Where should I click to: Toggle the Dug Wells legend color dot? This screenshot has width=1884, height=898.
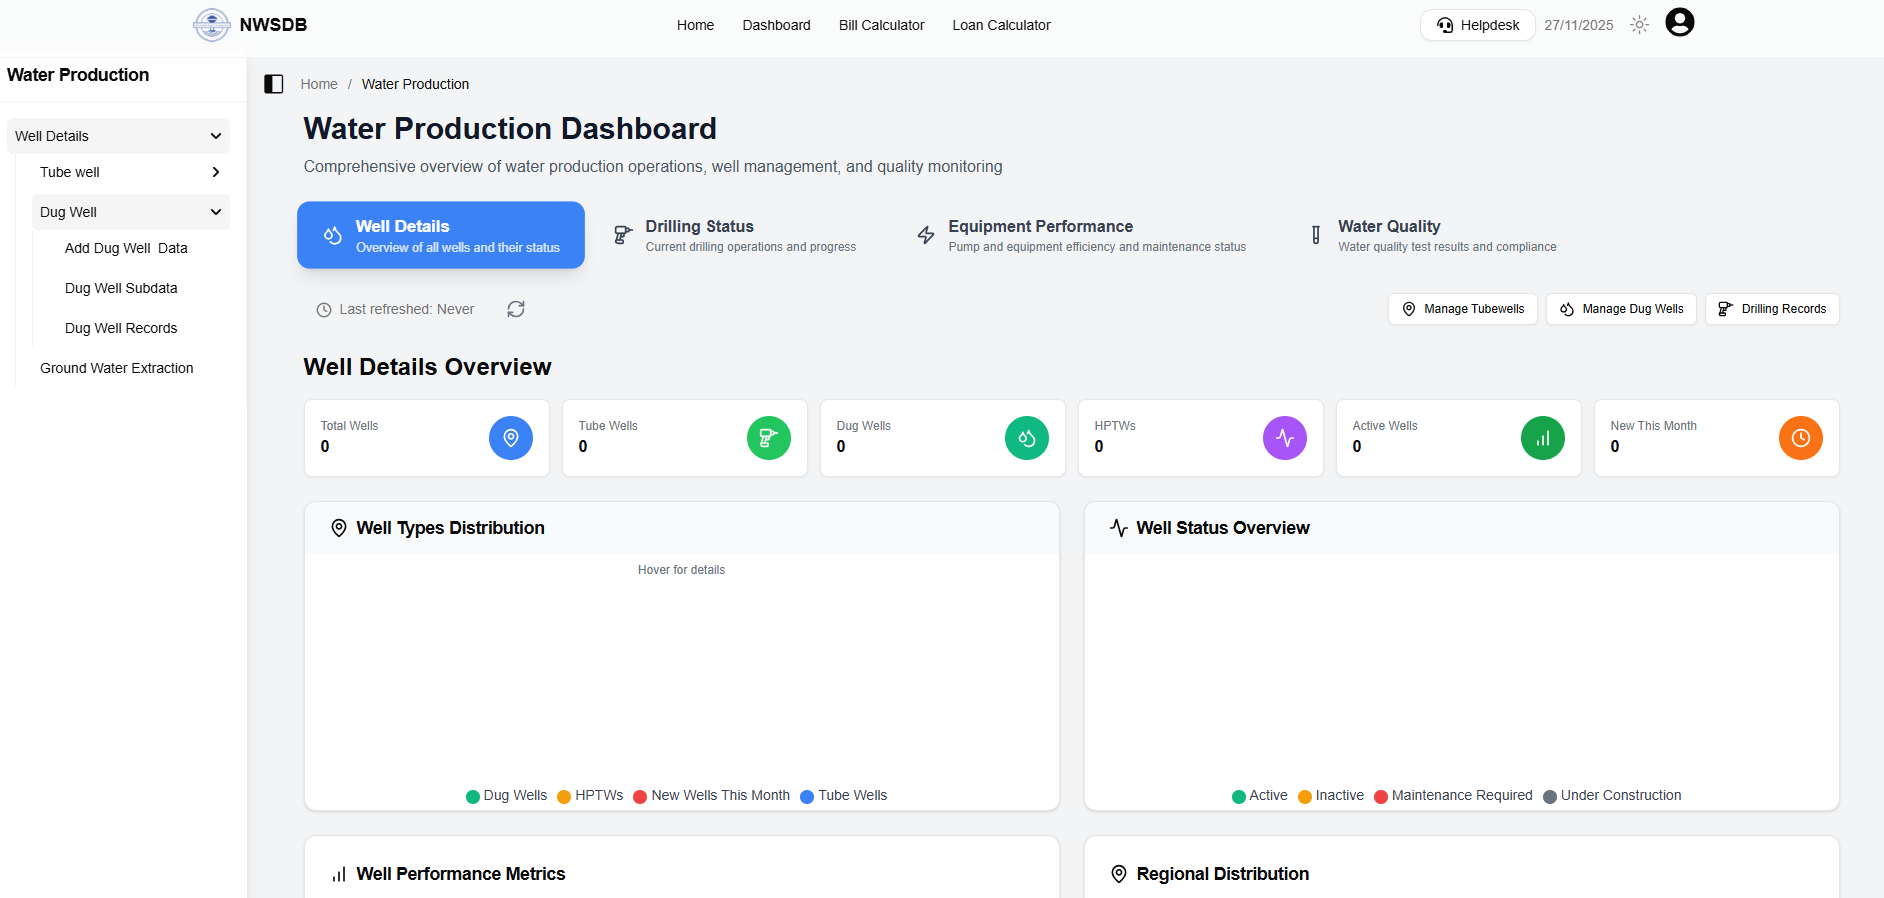tap(473, 796)
